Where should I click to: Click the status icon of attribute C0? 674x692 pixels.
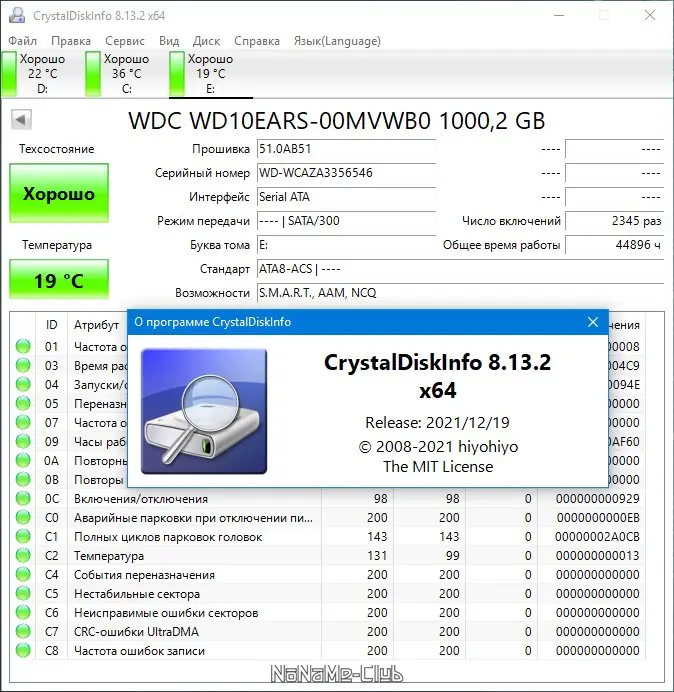(x=23, y=518)
